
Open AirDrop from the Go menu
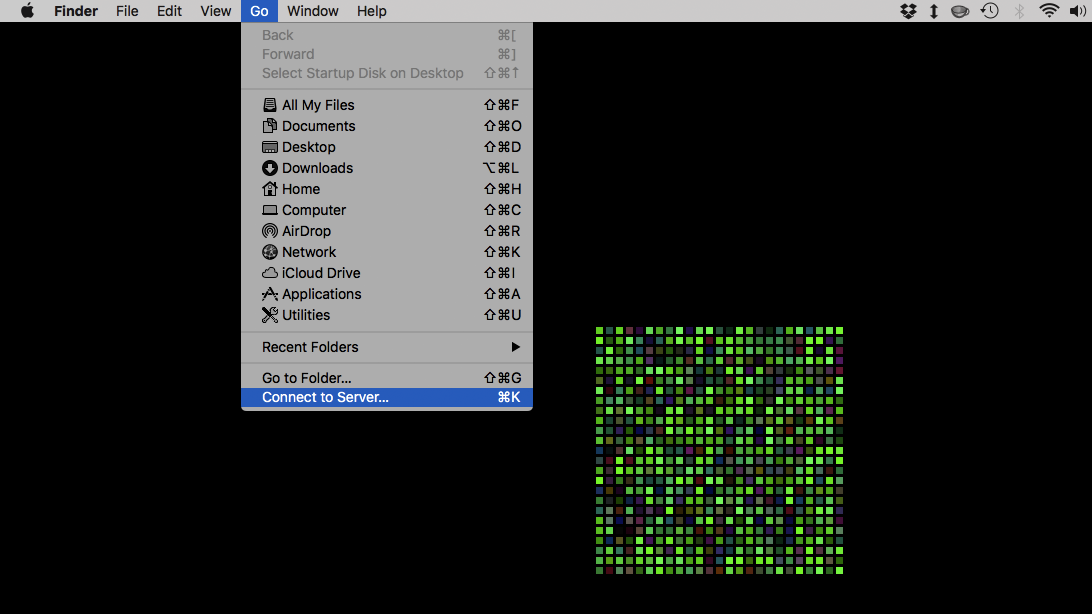(x=306, y=231)
